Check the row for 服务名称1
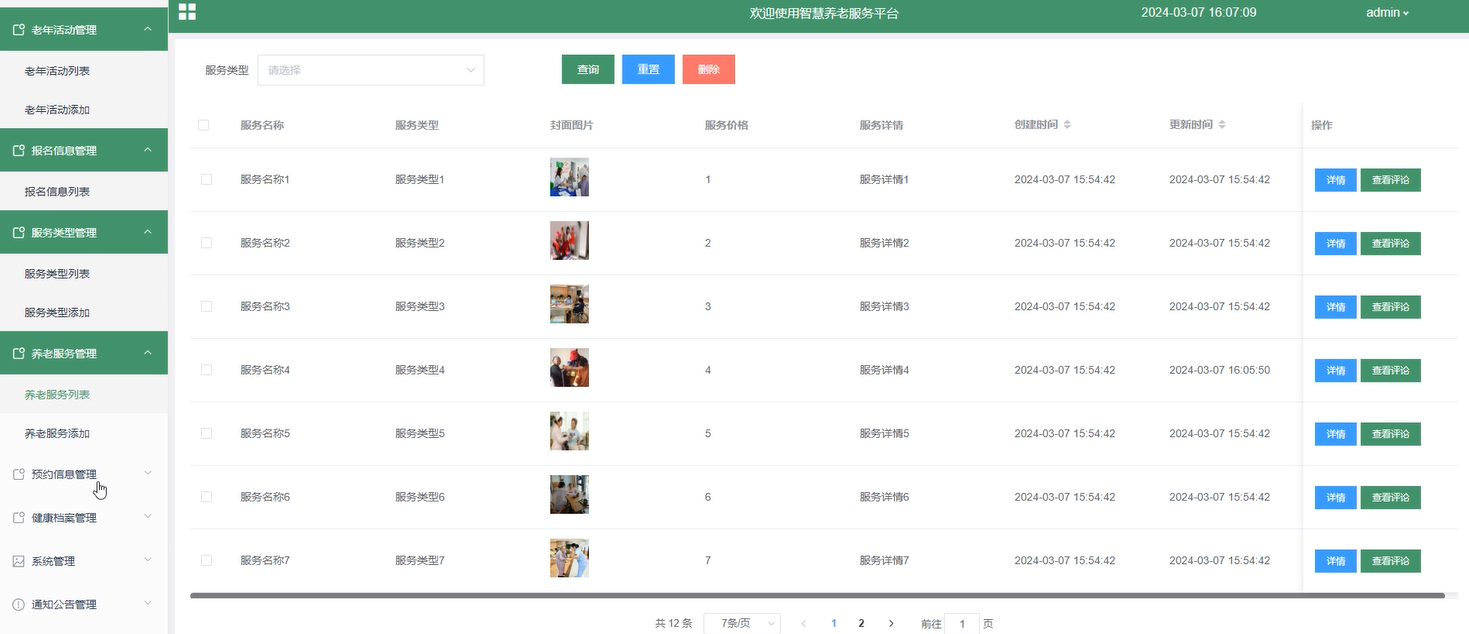 [x=207, y=180]
